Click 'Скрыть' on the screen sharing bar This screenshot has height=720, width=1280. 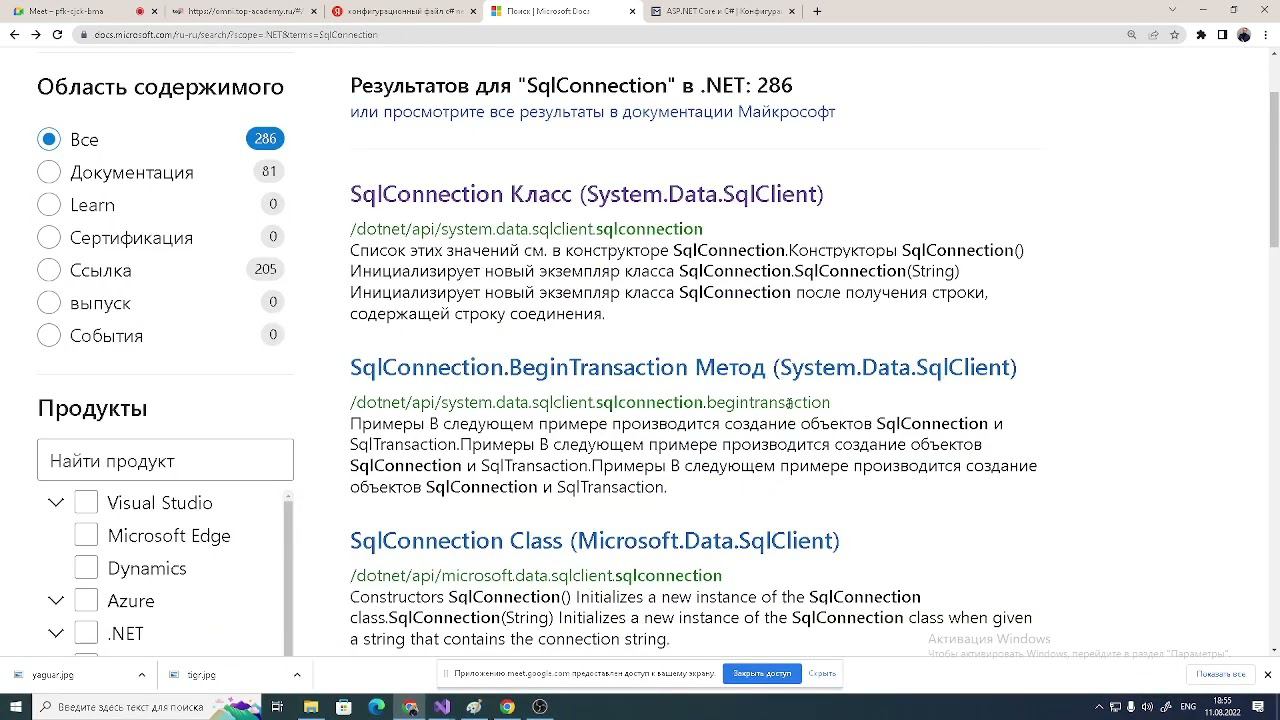[822, 673]
